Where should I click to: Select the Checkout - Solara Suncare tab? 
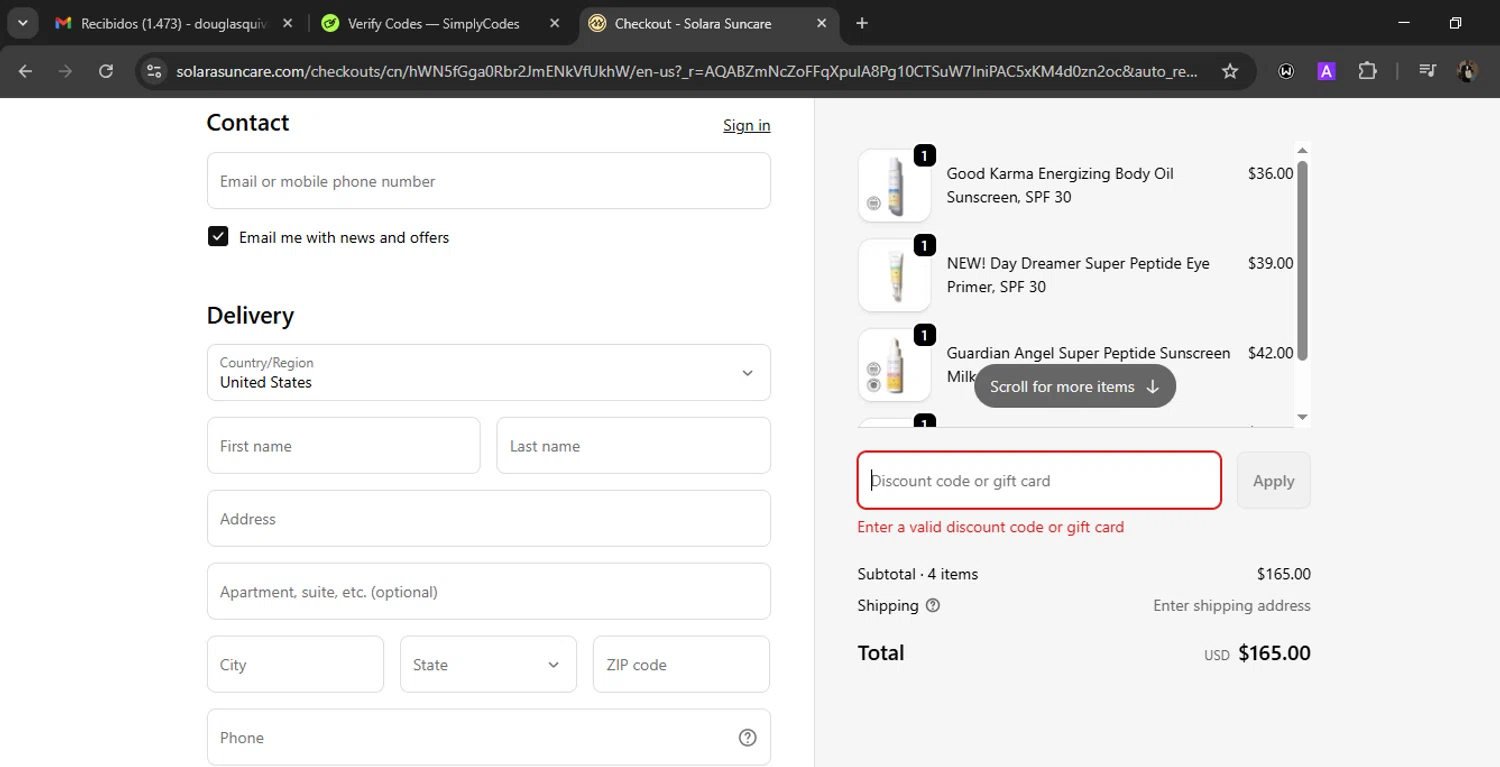tap(708, 23)
